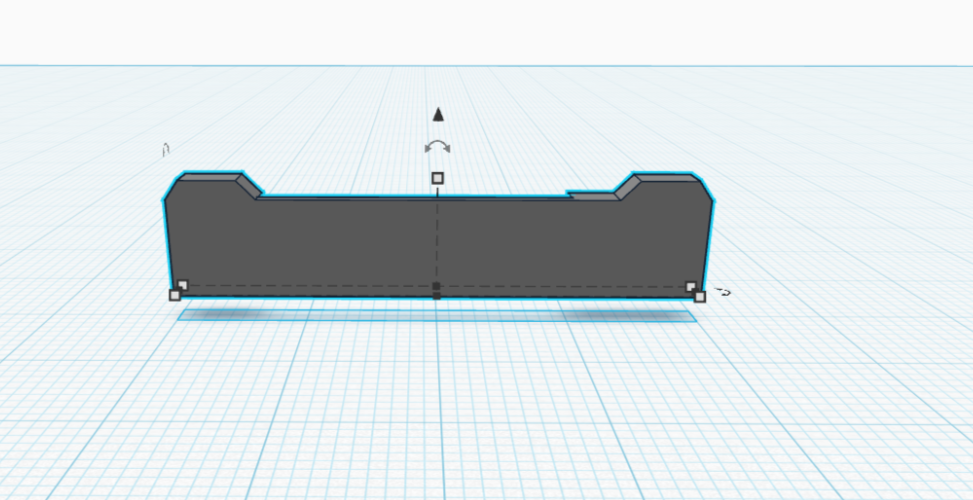The width and height of the screenshot is (973, 500).
Task: Click the curved rotation arrow above the shape
Action: (437, 147)
